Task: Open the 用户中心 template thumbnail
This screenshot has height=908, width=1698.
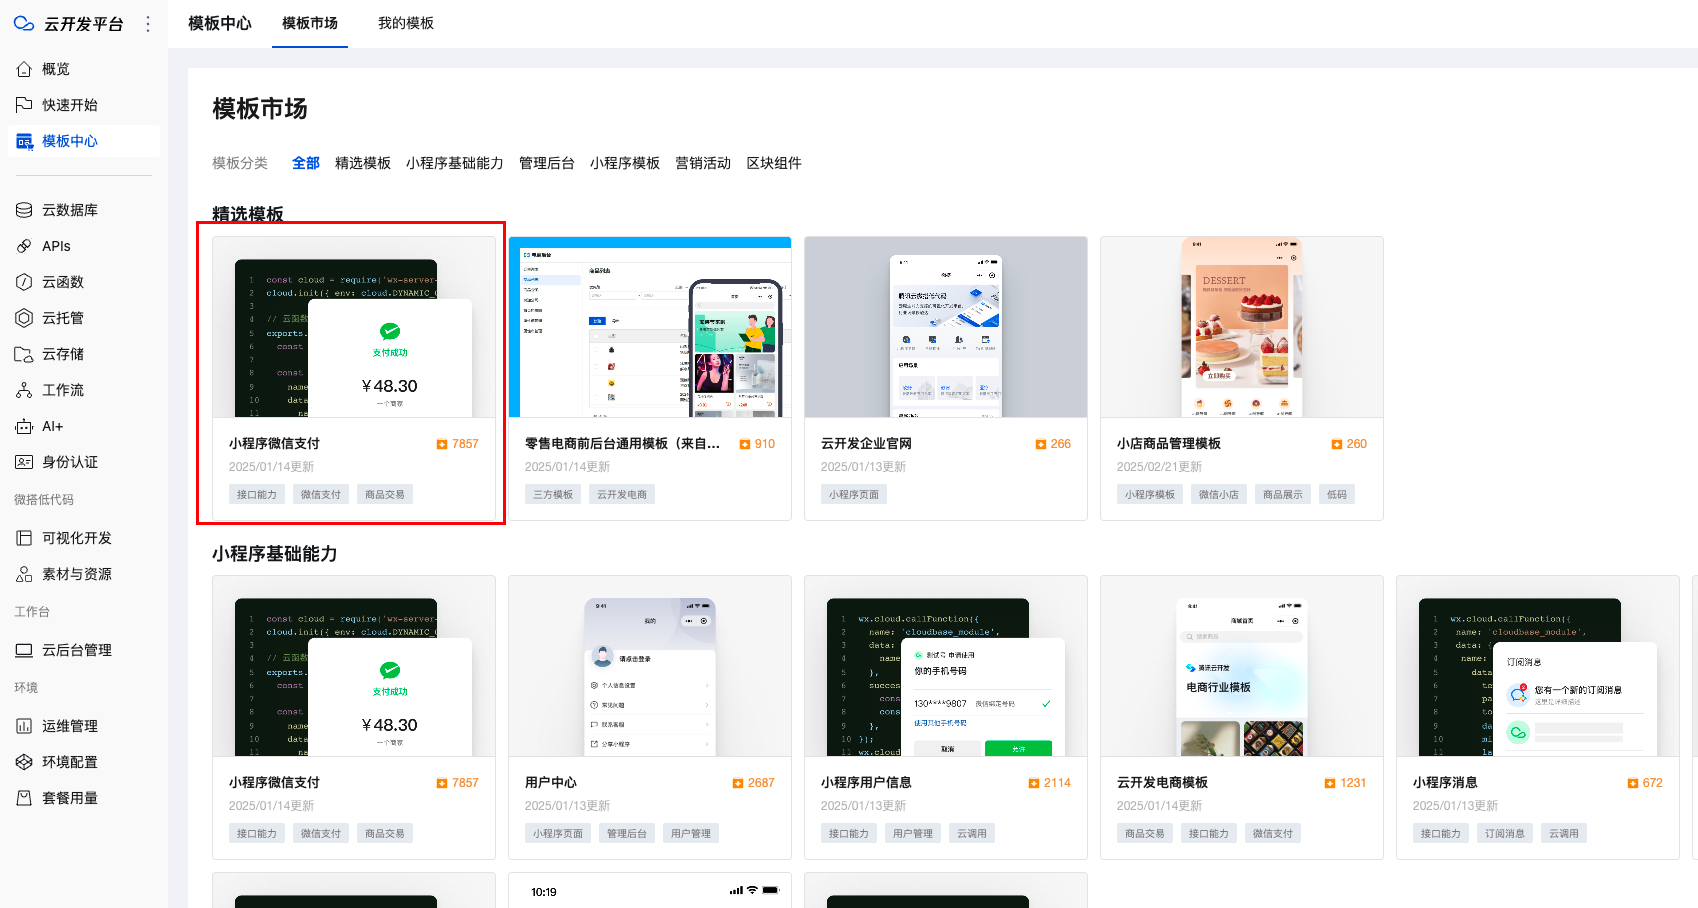Action: point(650,666)
